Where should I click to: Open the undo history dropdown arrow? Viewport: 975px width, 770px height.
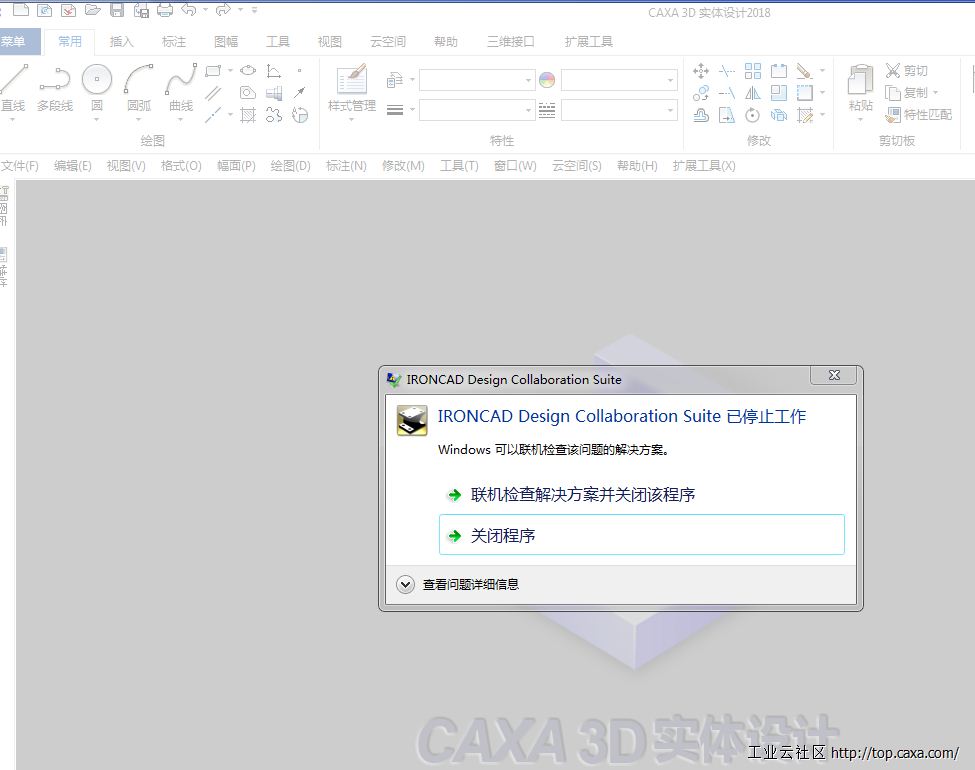point(205,9)
